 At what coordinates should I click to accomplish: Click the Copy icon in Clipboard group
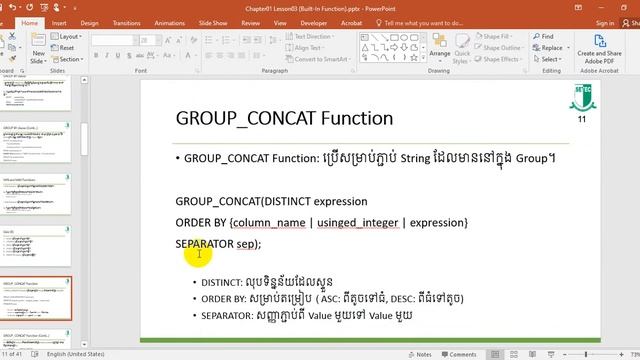[x=12, y=47]
